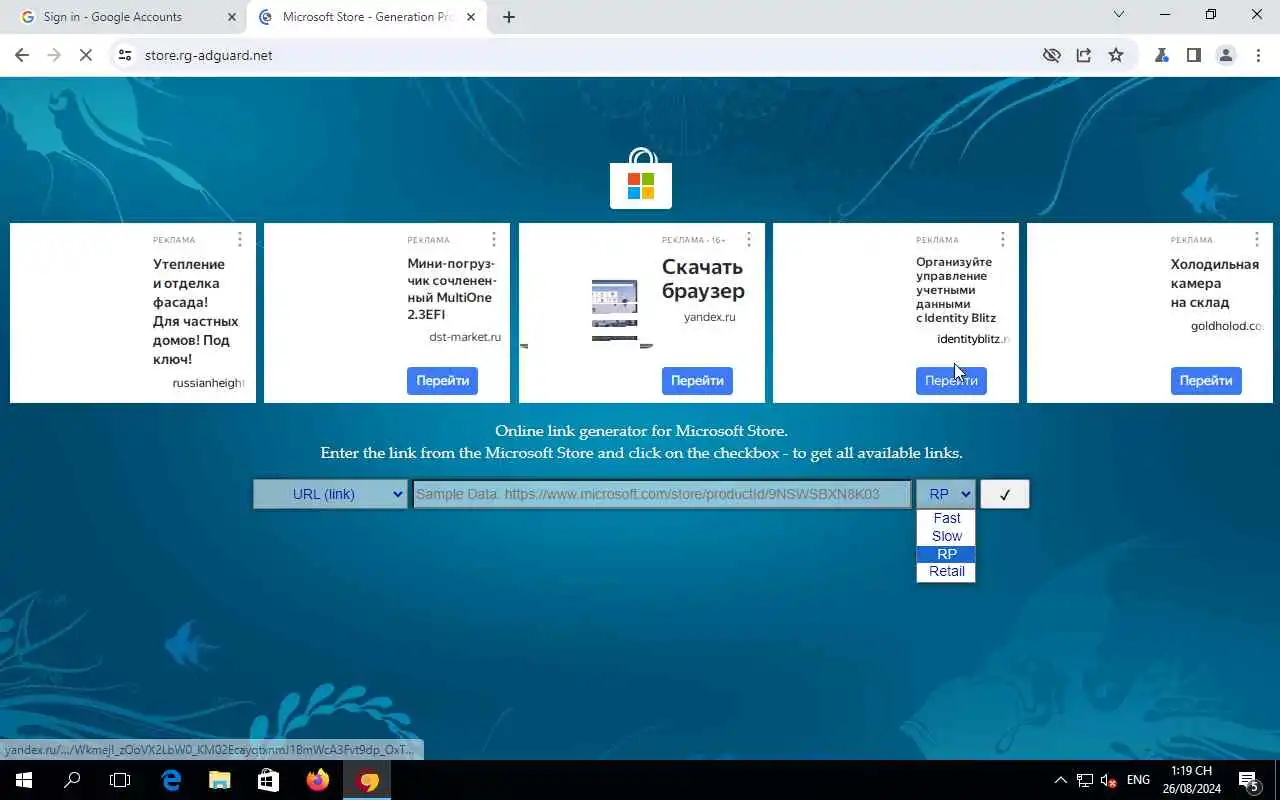Click the Microsoft Store bag logo

click(641, 180)
